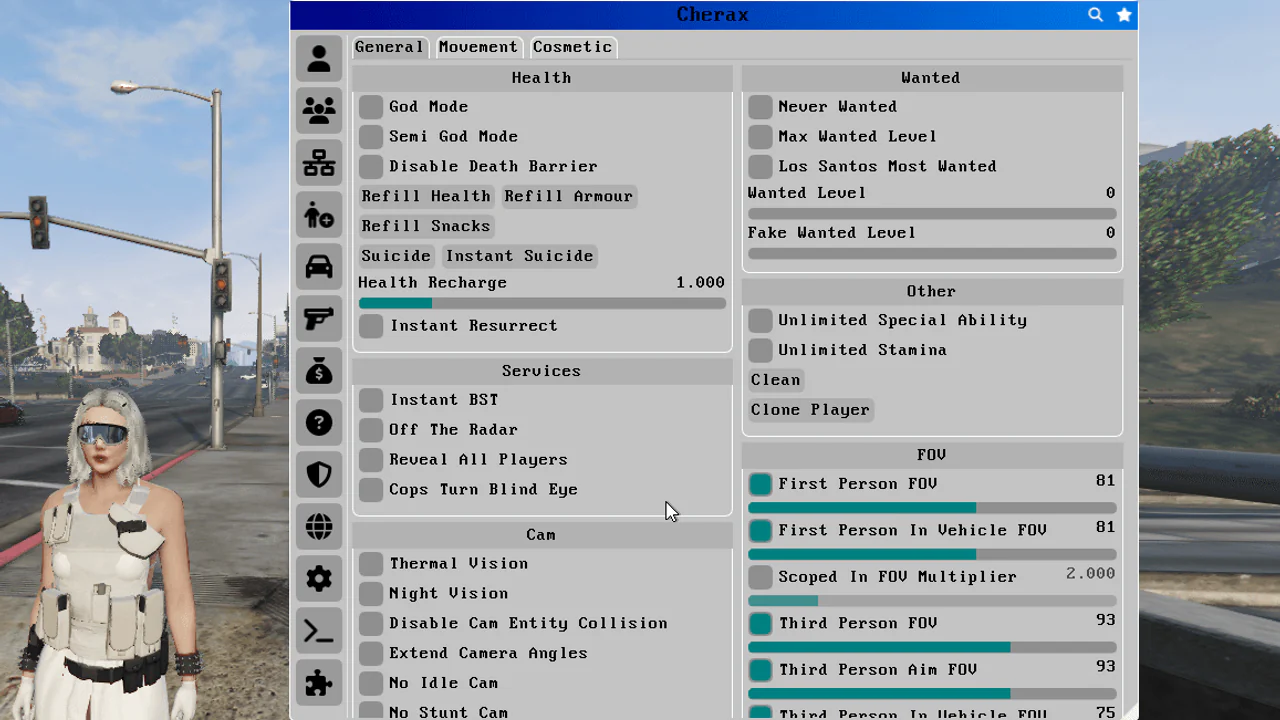This screenshot has width=1280, height=720.
Task: Adjust the Scoped In FOV Multiplier slider
Action: [932, 601]
